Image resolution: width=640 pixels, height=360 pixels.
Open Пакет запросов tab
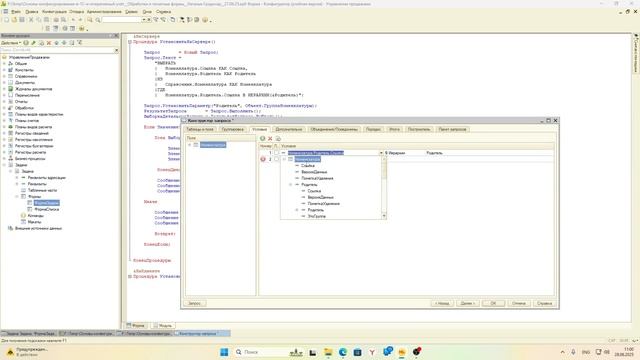tap(452, 129)
